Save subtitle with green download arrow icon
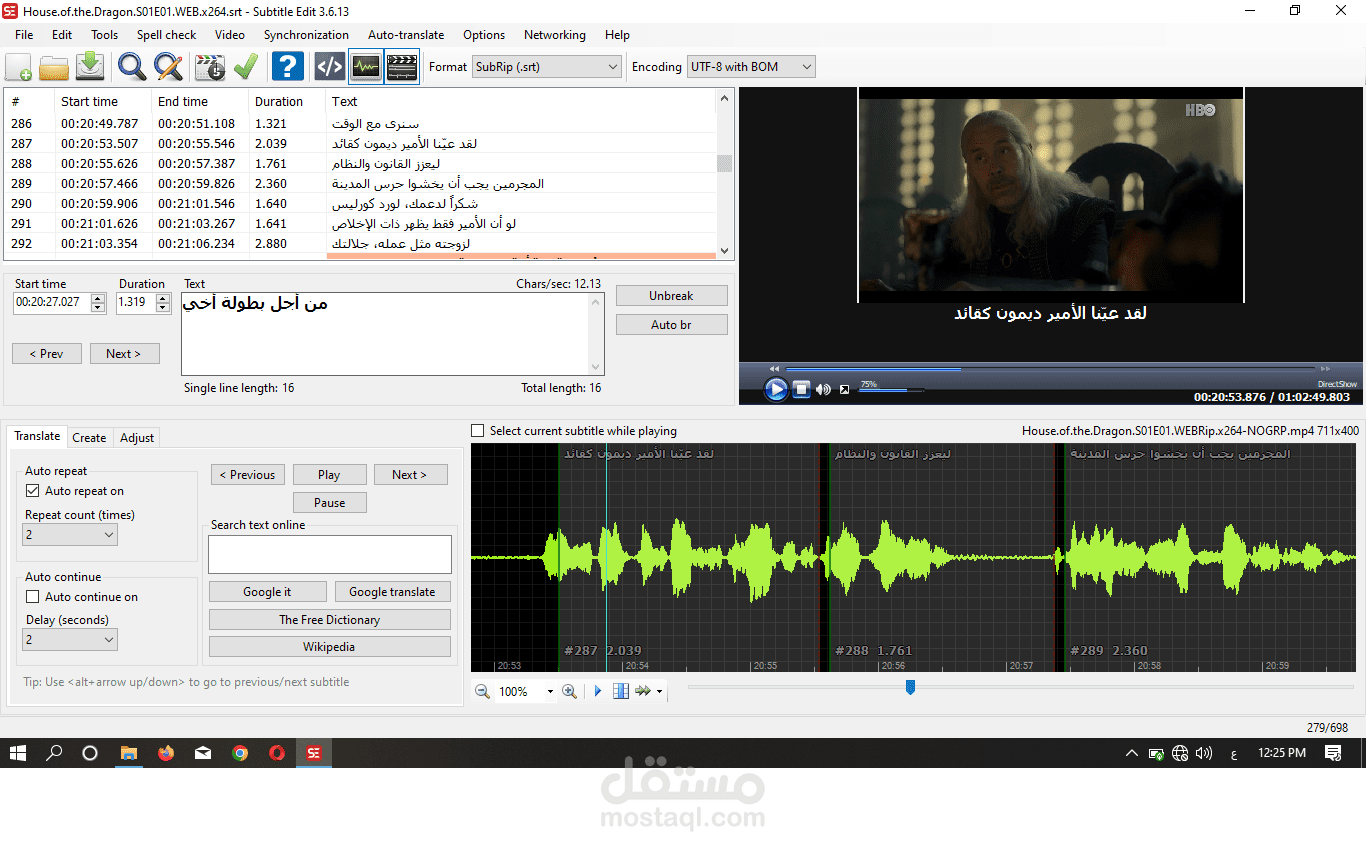 pos(91,67)
